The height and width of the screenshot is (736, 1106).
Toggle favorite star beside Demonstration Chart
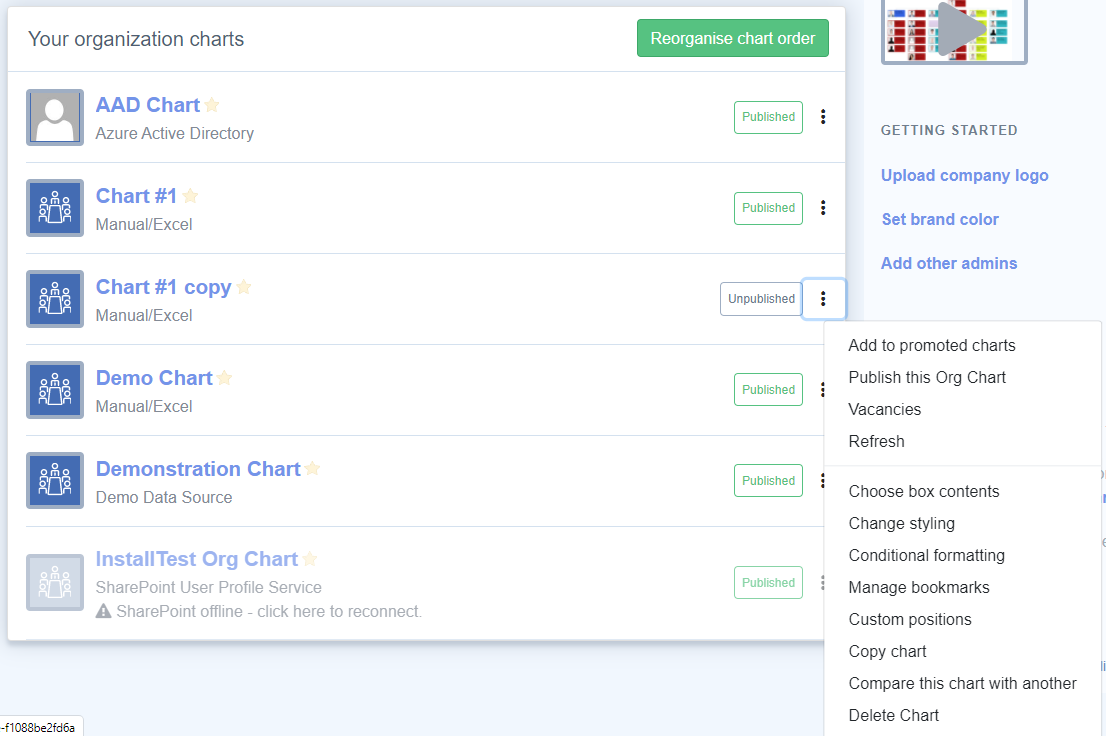click(x=313, y=469)
